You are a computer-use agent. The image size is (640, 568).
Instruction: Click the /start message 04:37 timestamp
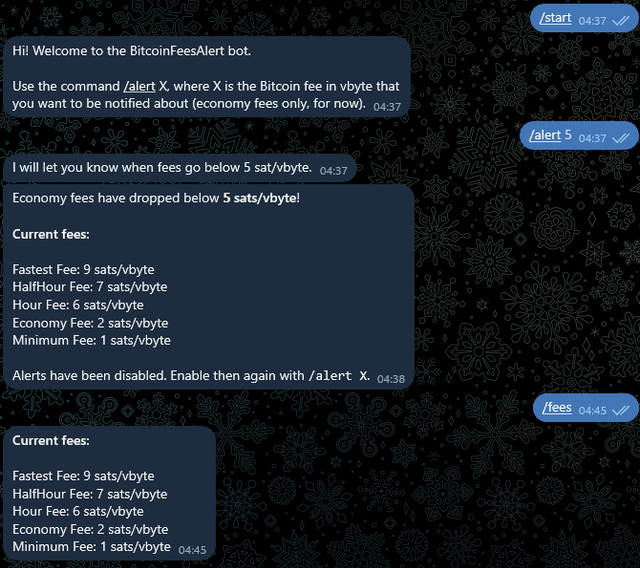(592, 21)
